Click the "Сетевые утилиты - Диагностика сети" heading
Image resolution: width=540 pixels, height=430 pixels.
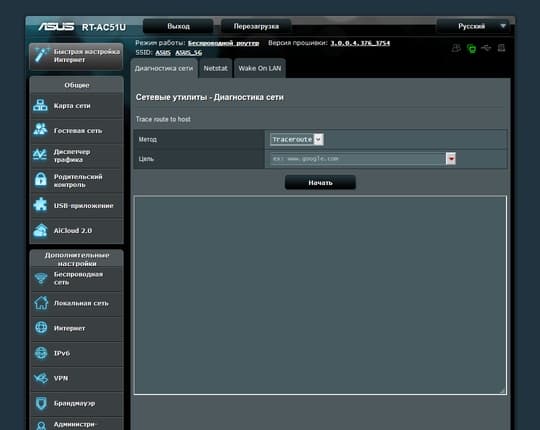tap(209, 97)
